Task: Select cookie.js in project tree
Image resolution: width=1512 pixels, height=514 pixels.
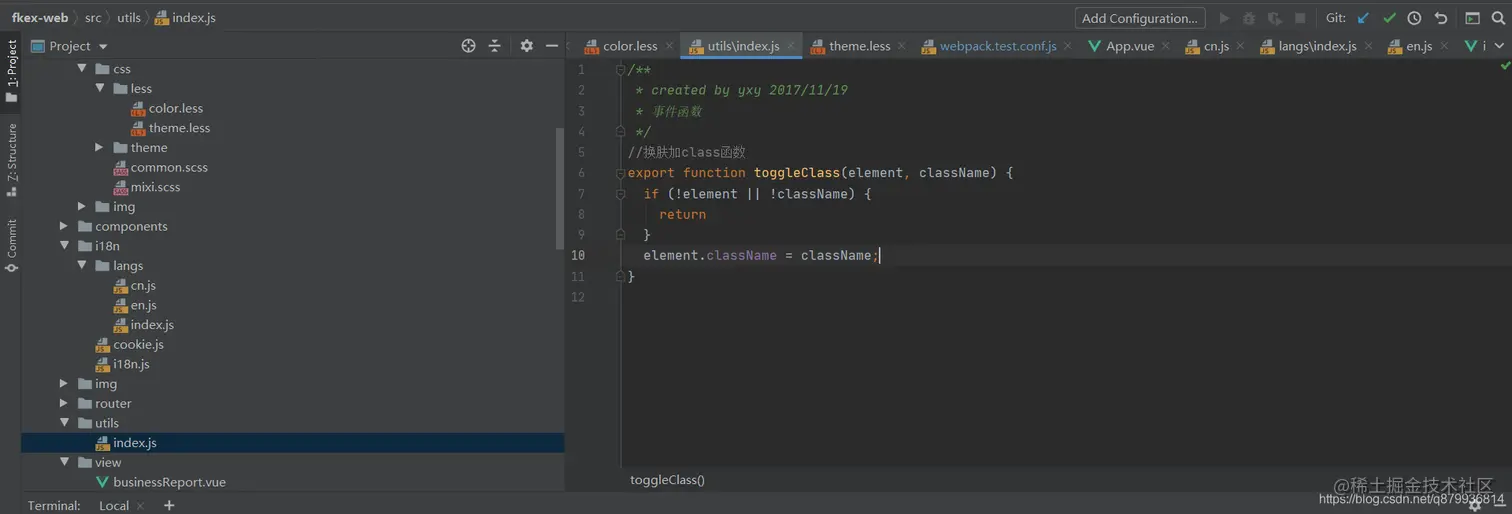Action: pyautogui.click(x=138, y=344)
